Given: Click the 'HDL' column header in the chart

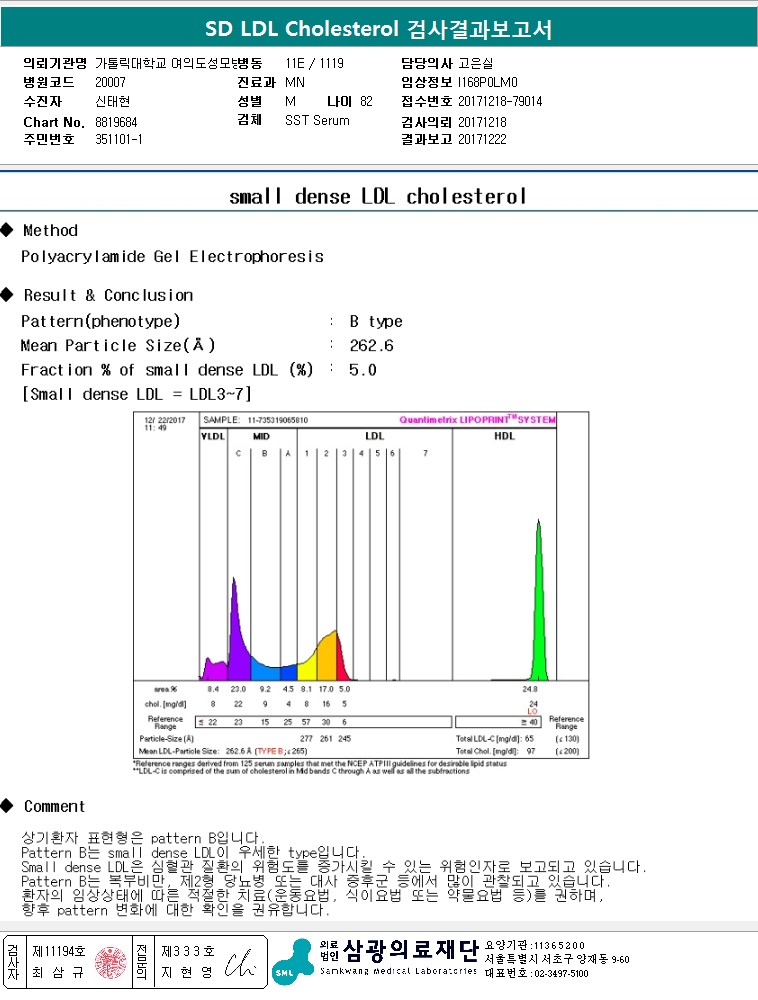Looking at the screenshot, I should [504, 436].
